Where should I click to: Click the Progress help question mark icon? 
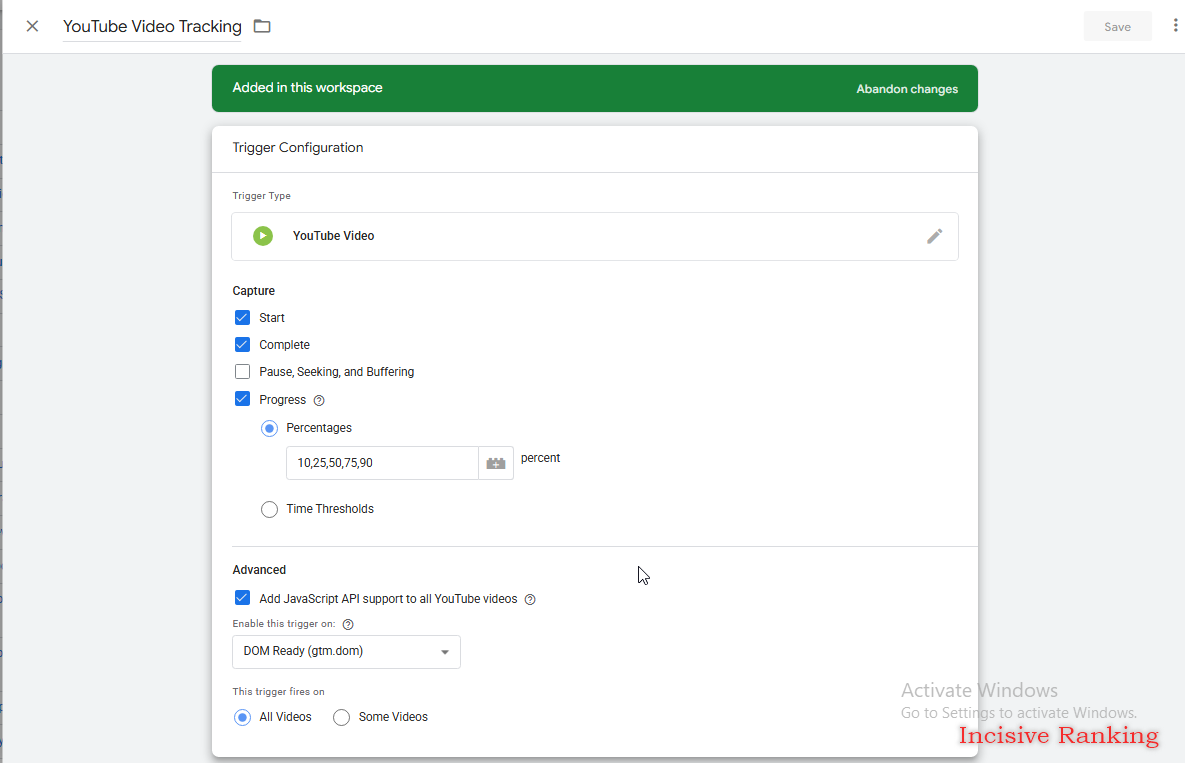[319, 400]
